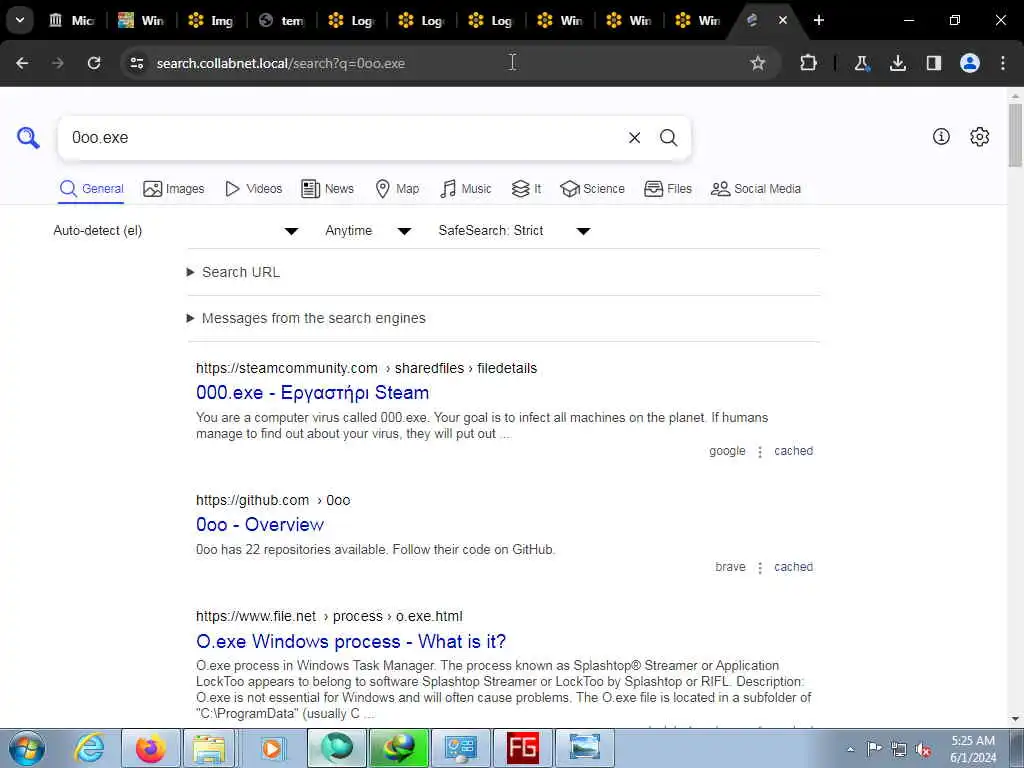The width and height of the screenshot is (1024, 768).
Task: Switch to Music category
Action: pyautogui.click(x=466, y=189)
